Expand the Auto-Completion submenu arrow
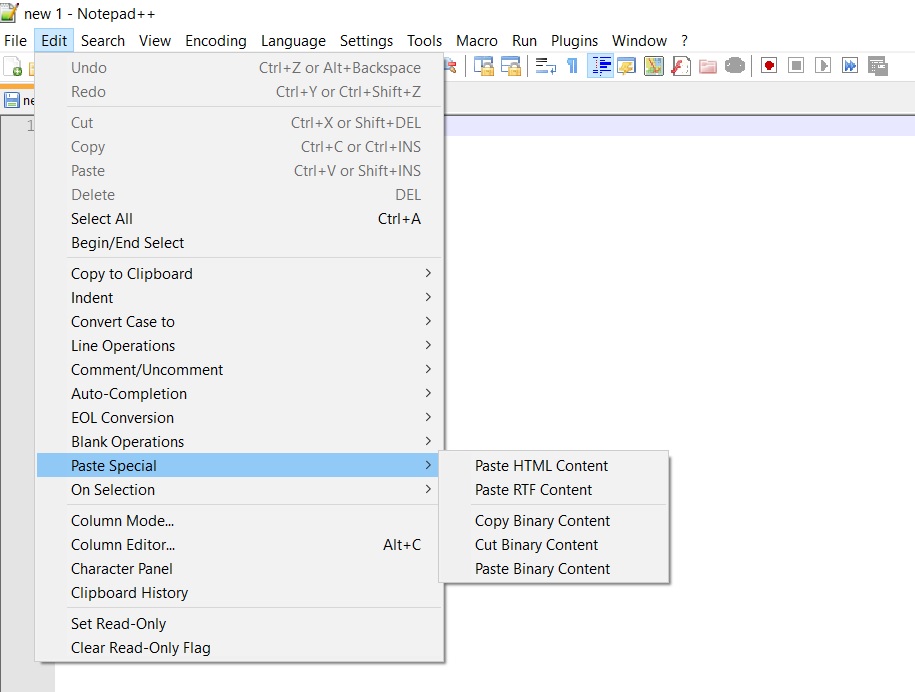This screenshot has height=692, width=915. click(x=428, y=393)
